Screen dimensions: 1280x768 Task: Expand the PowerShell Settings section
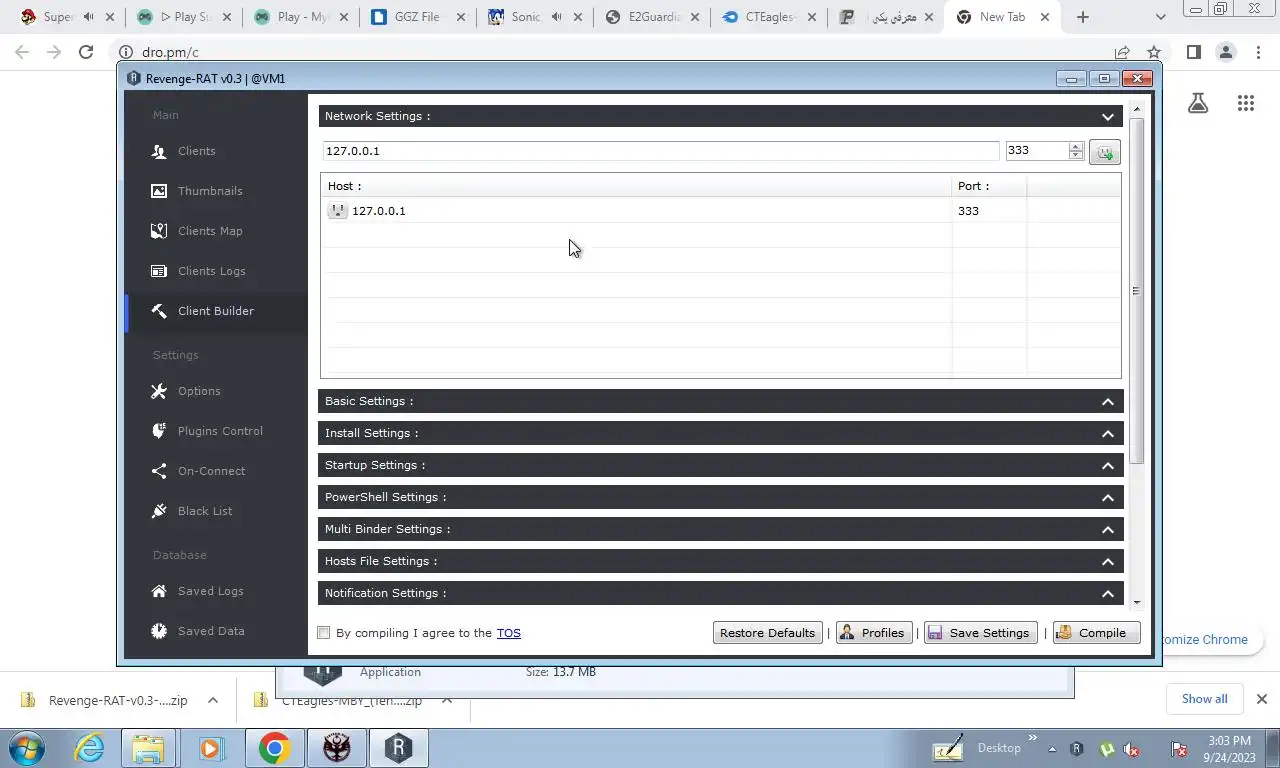[x=1107, y=497]
